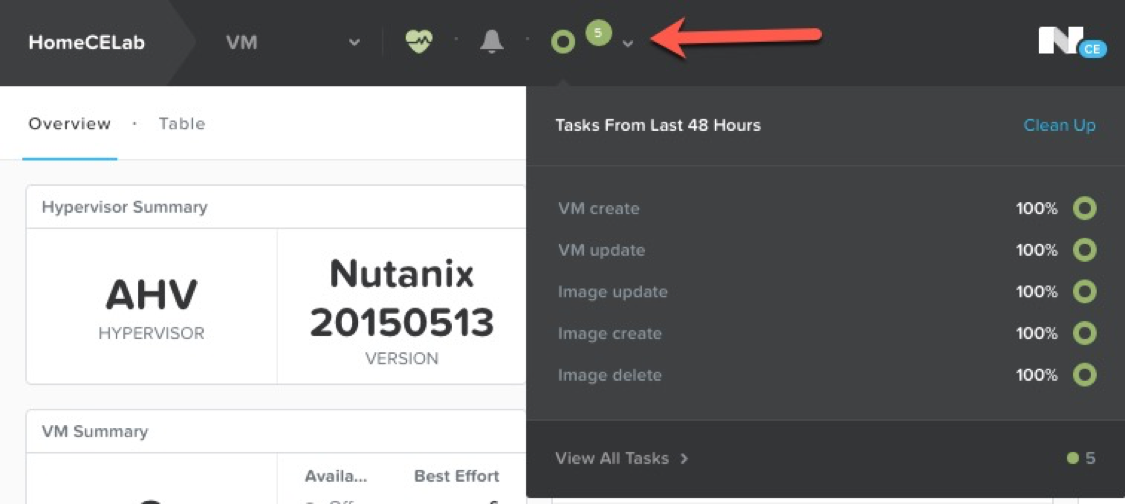Click the Hypervisor Summary heading
This screenshot has height=504, width=1125.
click(x=125, y=207)
